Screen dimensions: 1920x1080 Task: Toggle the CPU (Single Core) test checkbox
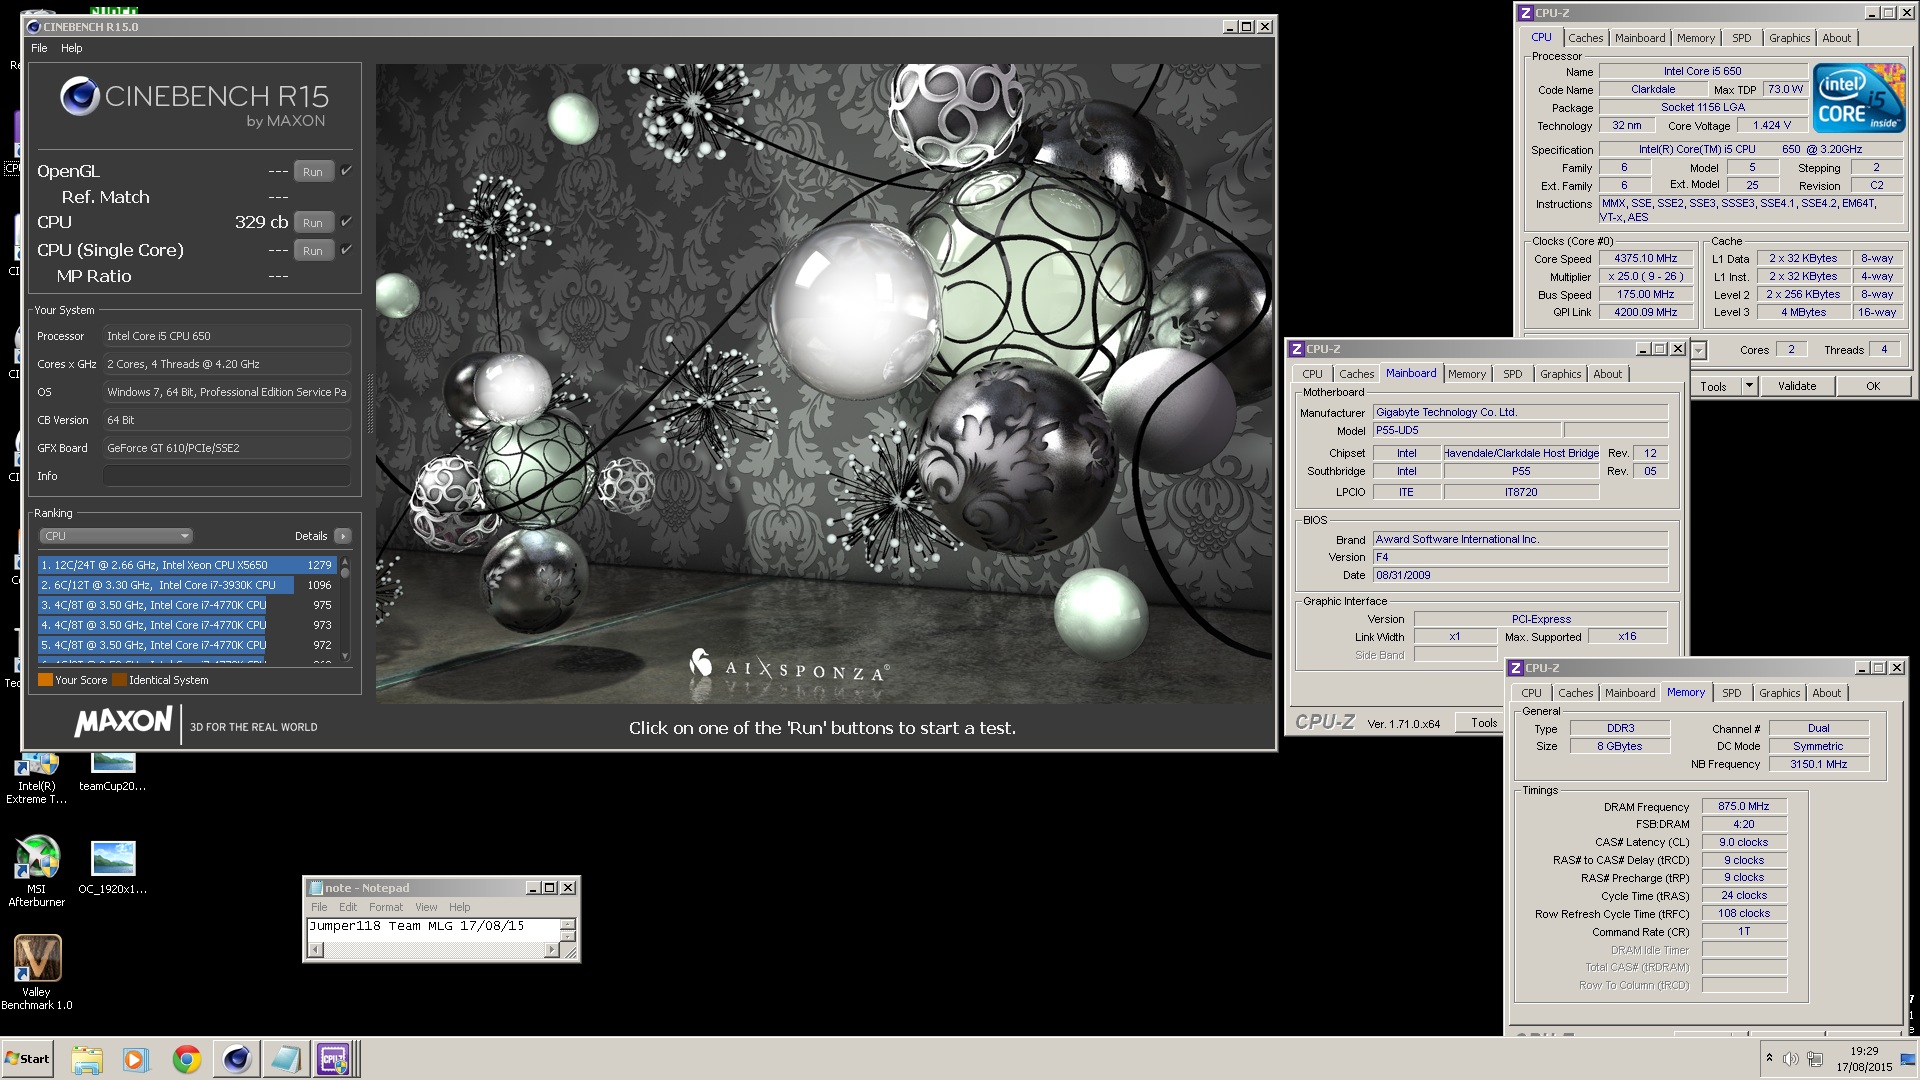(x=346, y=250)
